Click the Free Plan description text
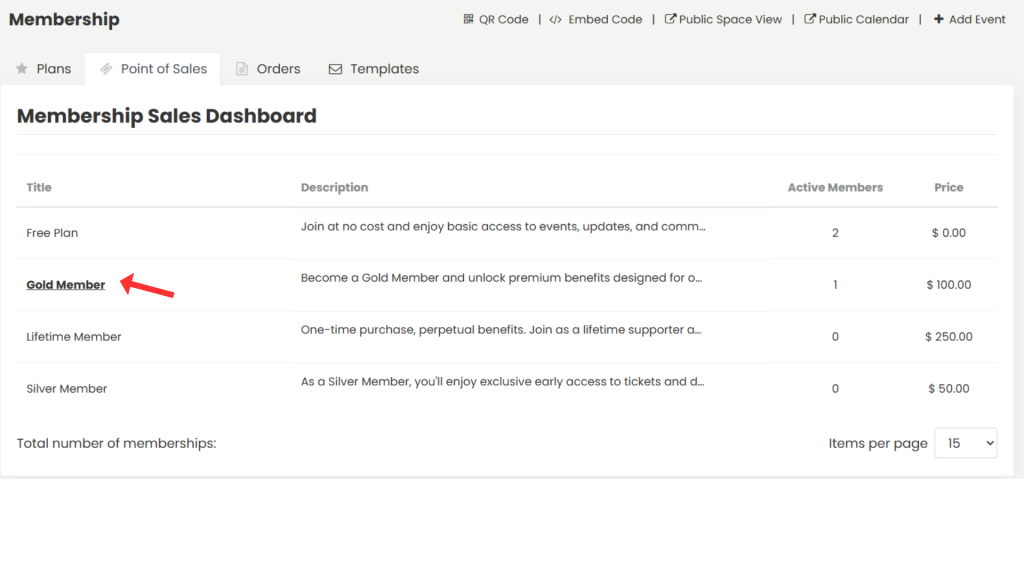Screen dimensions: 1024x576 coord(503,227)
